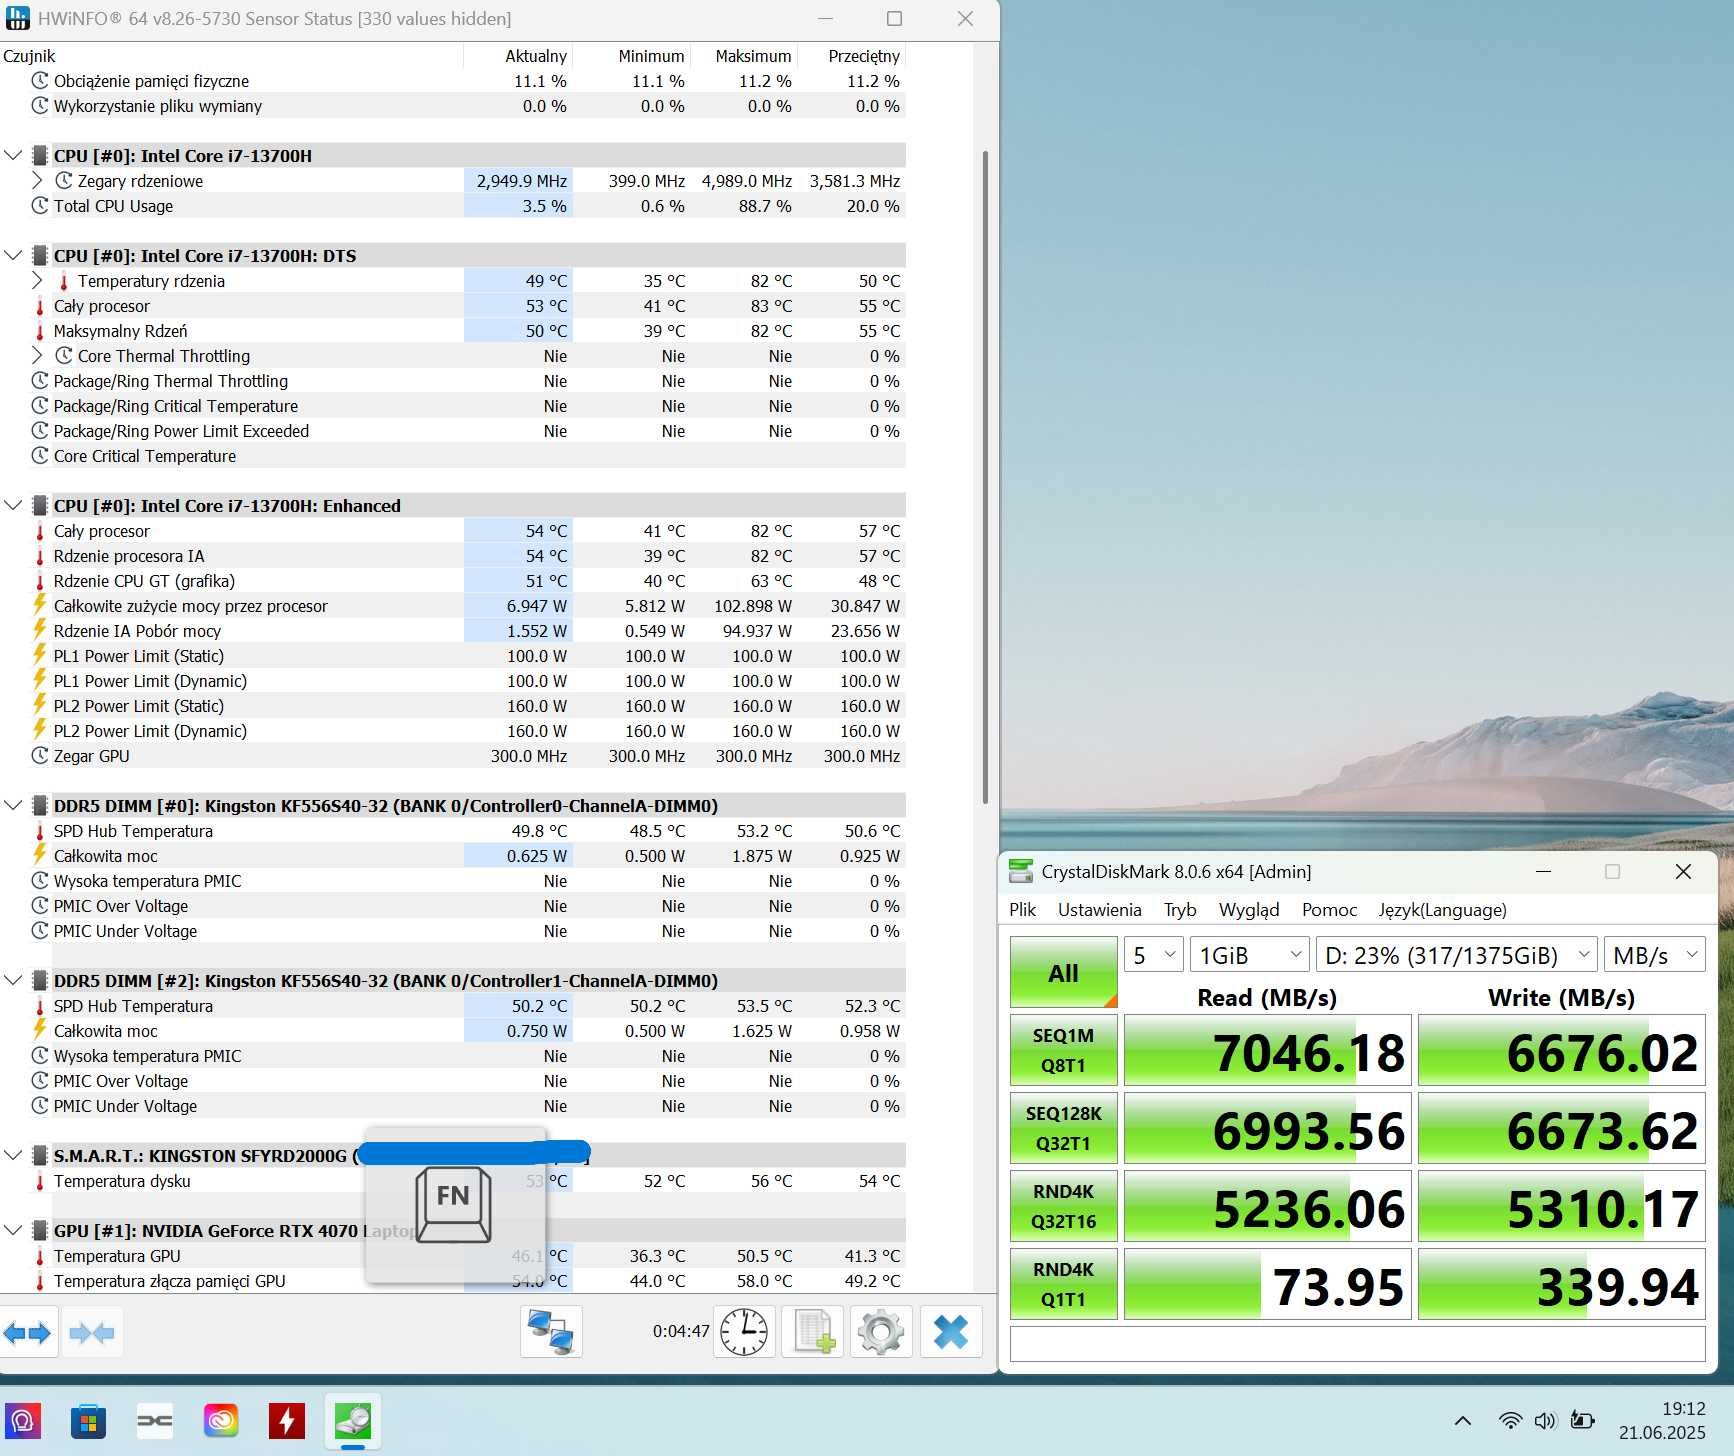Open the Plik menu in CrystalDiskMark
This screenshot has width=1734, height=1456.
1022,910
